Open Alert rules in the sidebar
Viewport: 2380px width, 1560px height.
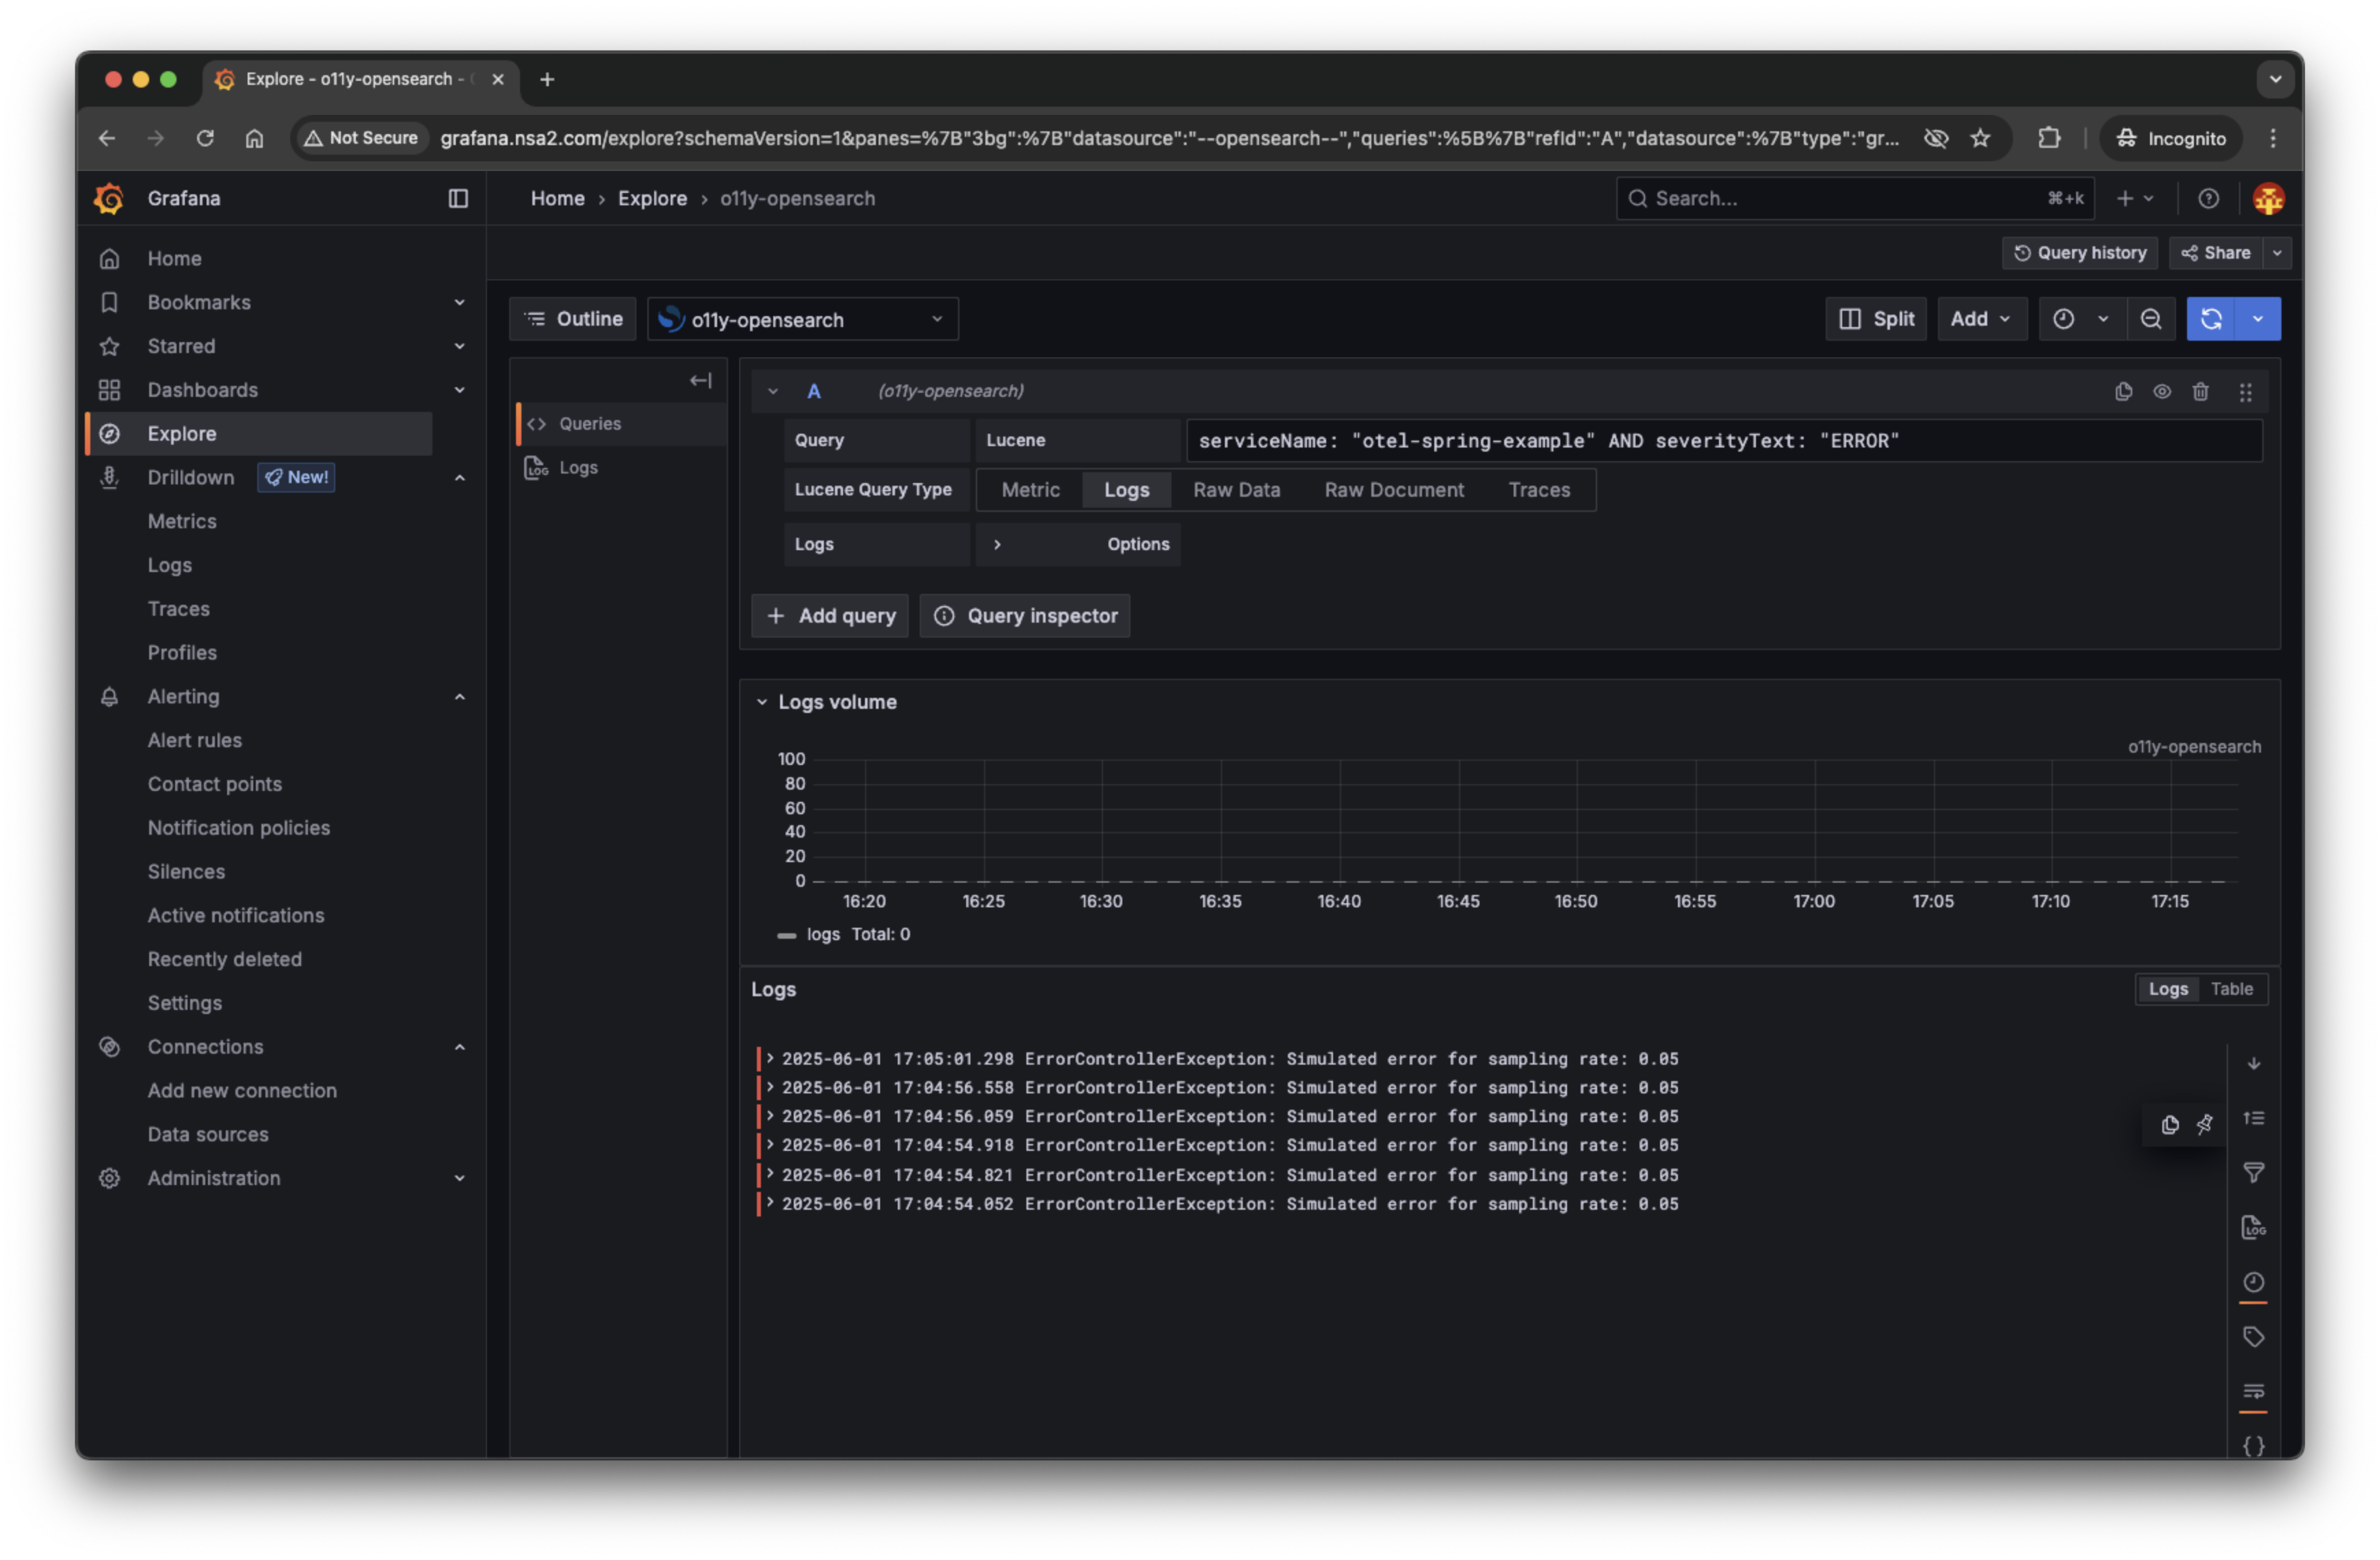tap(194, 741)
